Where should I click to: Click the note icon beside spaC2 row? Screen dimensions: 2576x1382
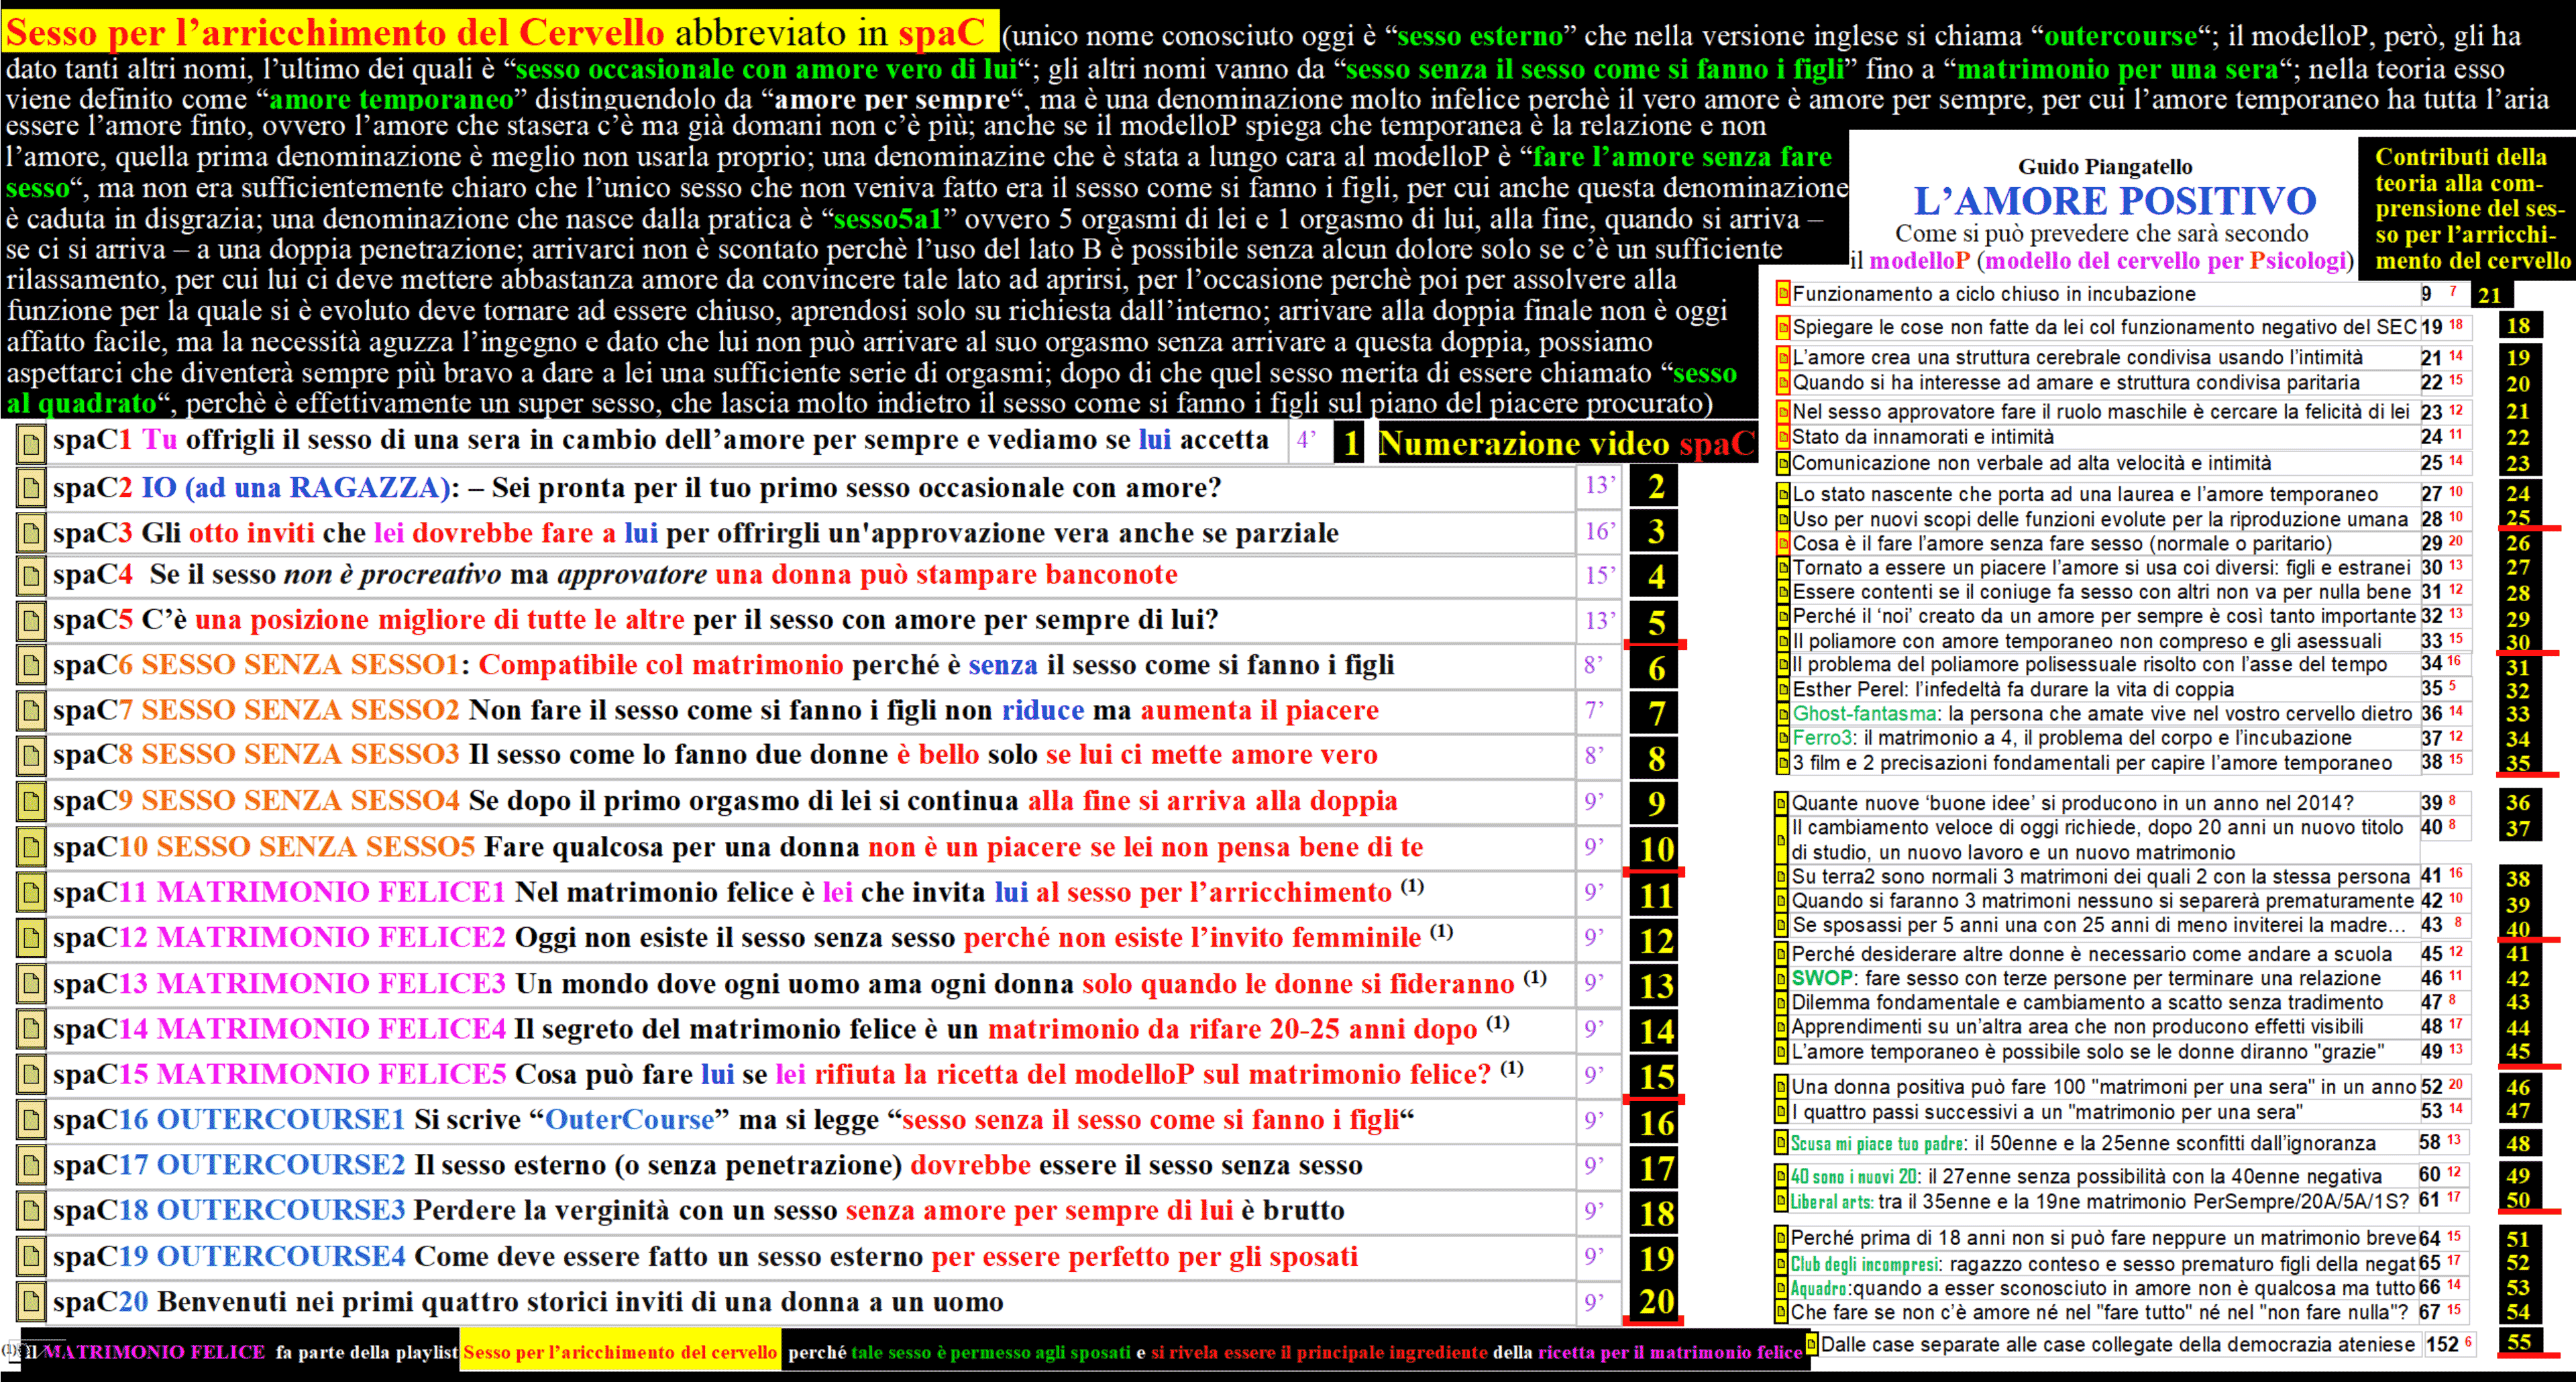31,489
